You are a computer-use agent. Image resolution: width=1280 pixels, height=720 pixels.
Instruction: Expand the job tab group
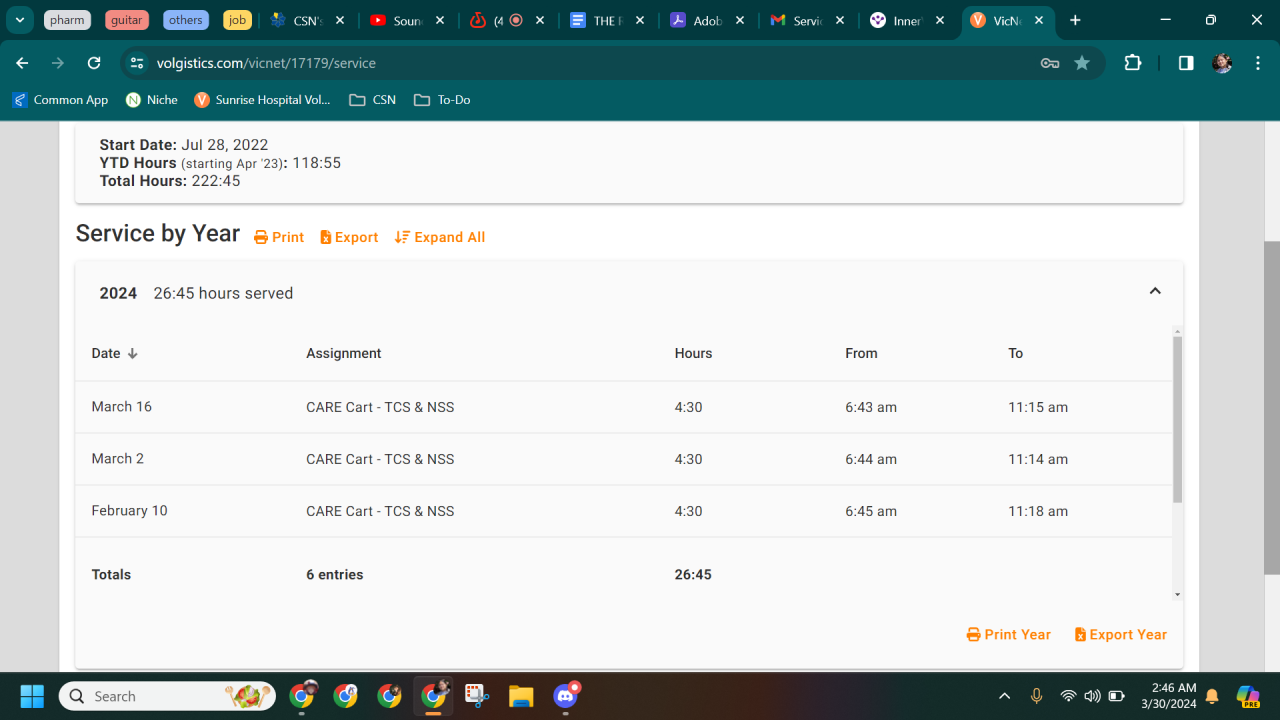click(x=237, y=20)
